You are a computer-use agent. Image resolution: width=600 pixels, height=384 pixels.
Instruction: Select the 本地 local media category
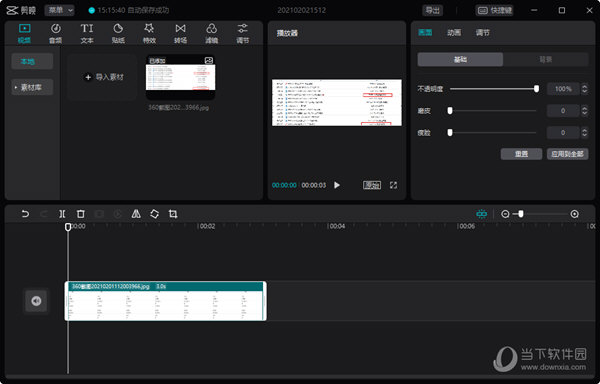pyautogui.click(x=32, y=62)
